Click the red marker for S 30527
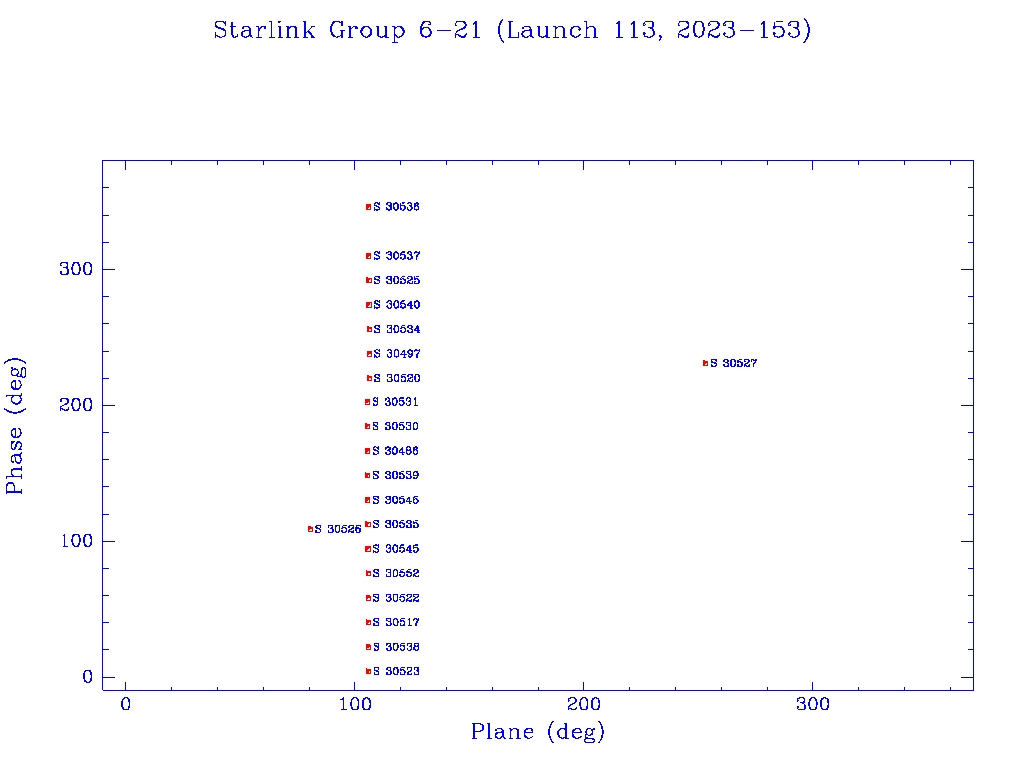Image resolution: width=1024 pixels, height=768 pixels. tap(705, 363)
